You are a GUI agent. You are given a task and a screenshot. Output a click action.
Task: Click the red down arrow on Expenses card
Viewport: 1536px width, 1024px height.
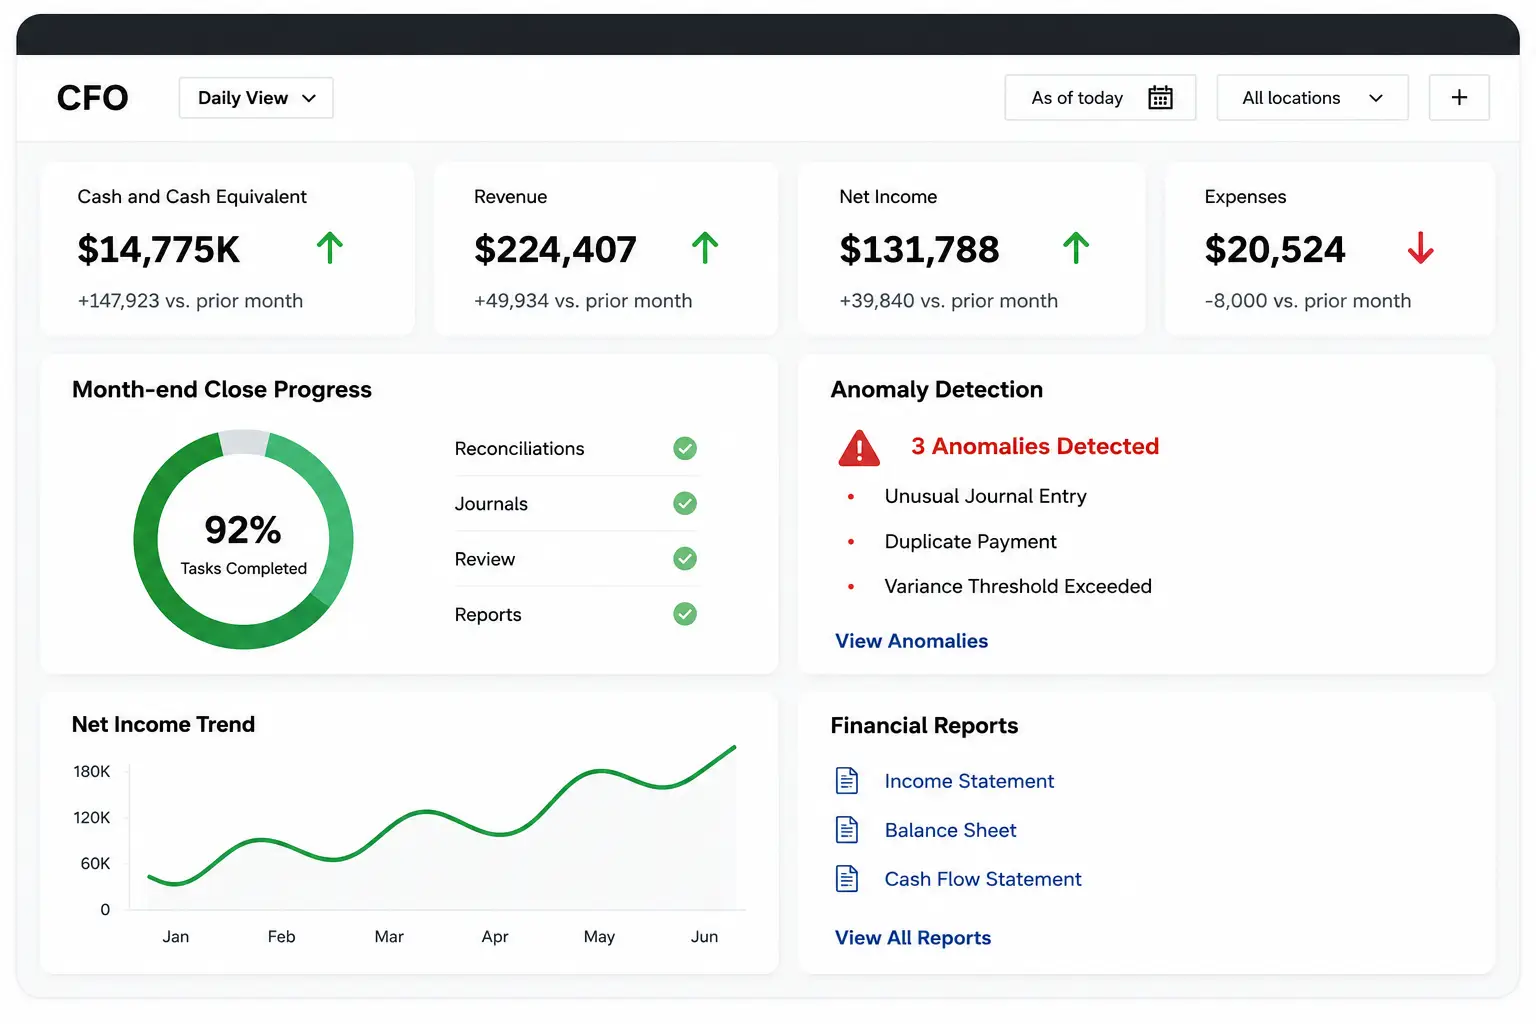[1420, 247]
